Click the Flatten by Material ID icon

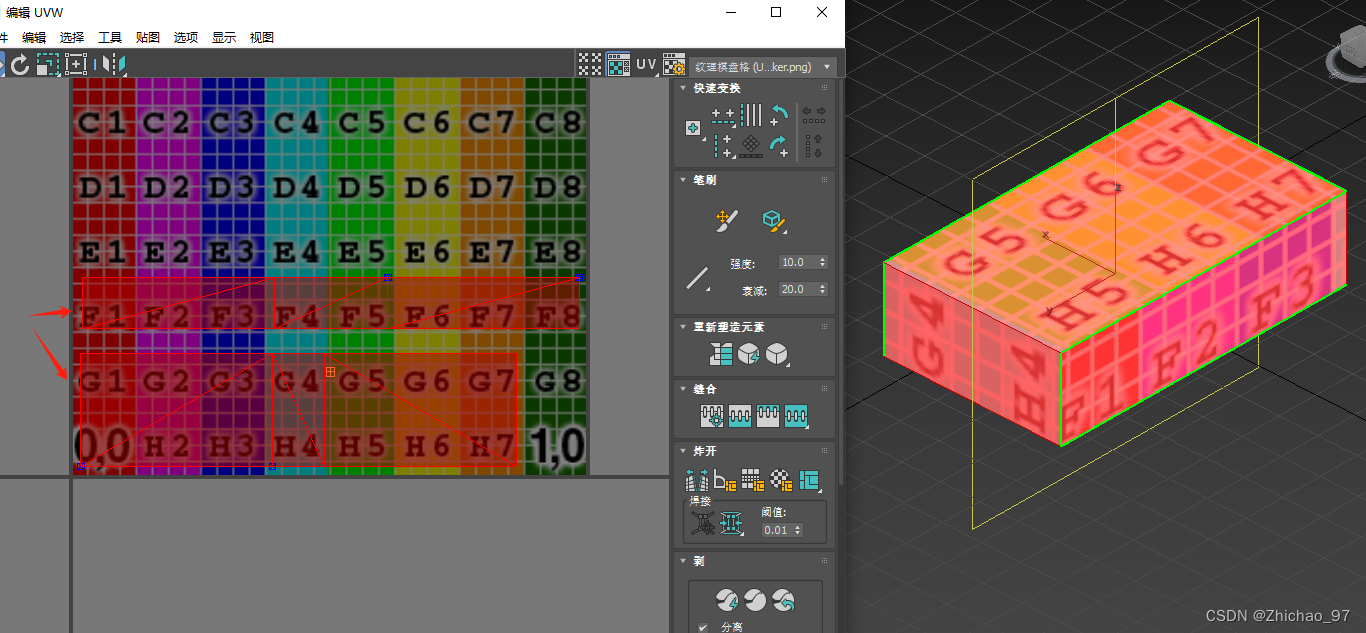(x=781, y=481)
